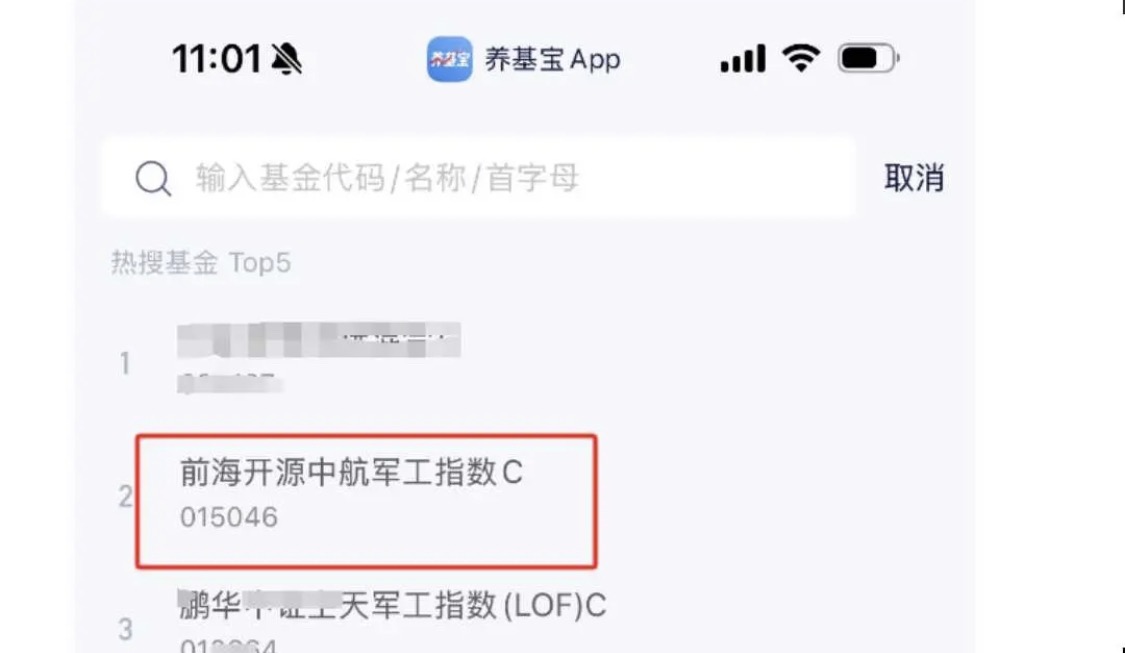Tap the cellular signal bars icon
This screenshot has width=1125, height=653.
click(743, 59)
